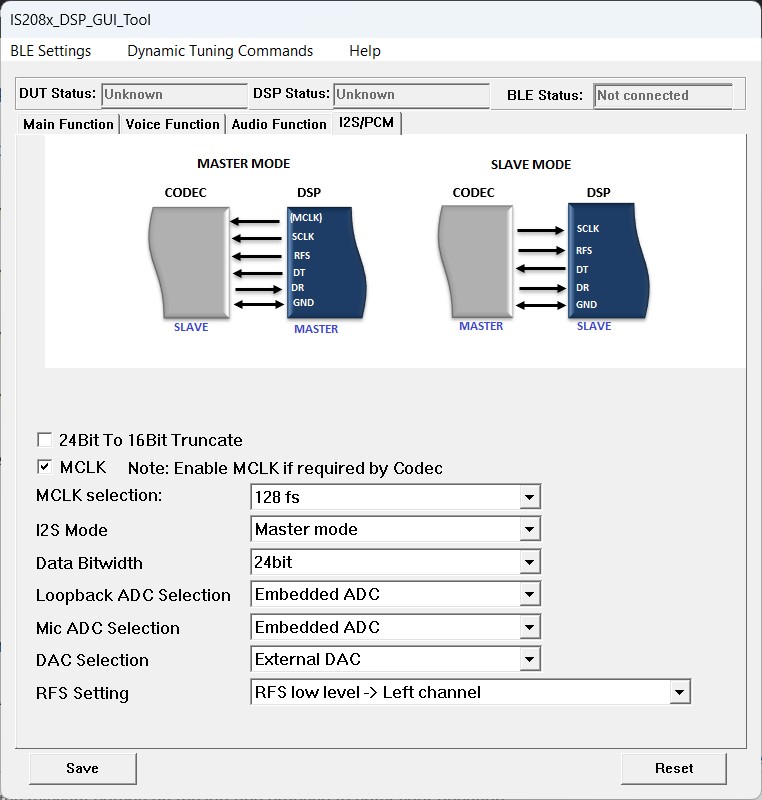762x800 pixels.
Task: Open the BLE Settings menu
Action: 50,51
